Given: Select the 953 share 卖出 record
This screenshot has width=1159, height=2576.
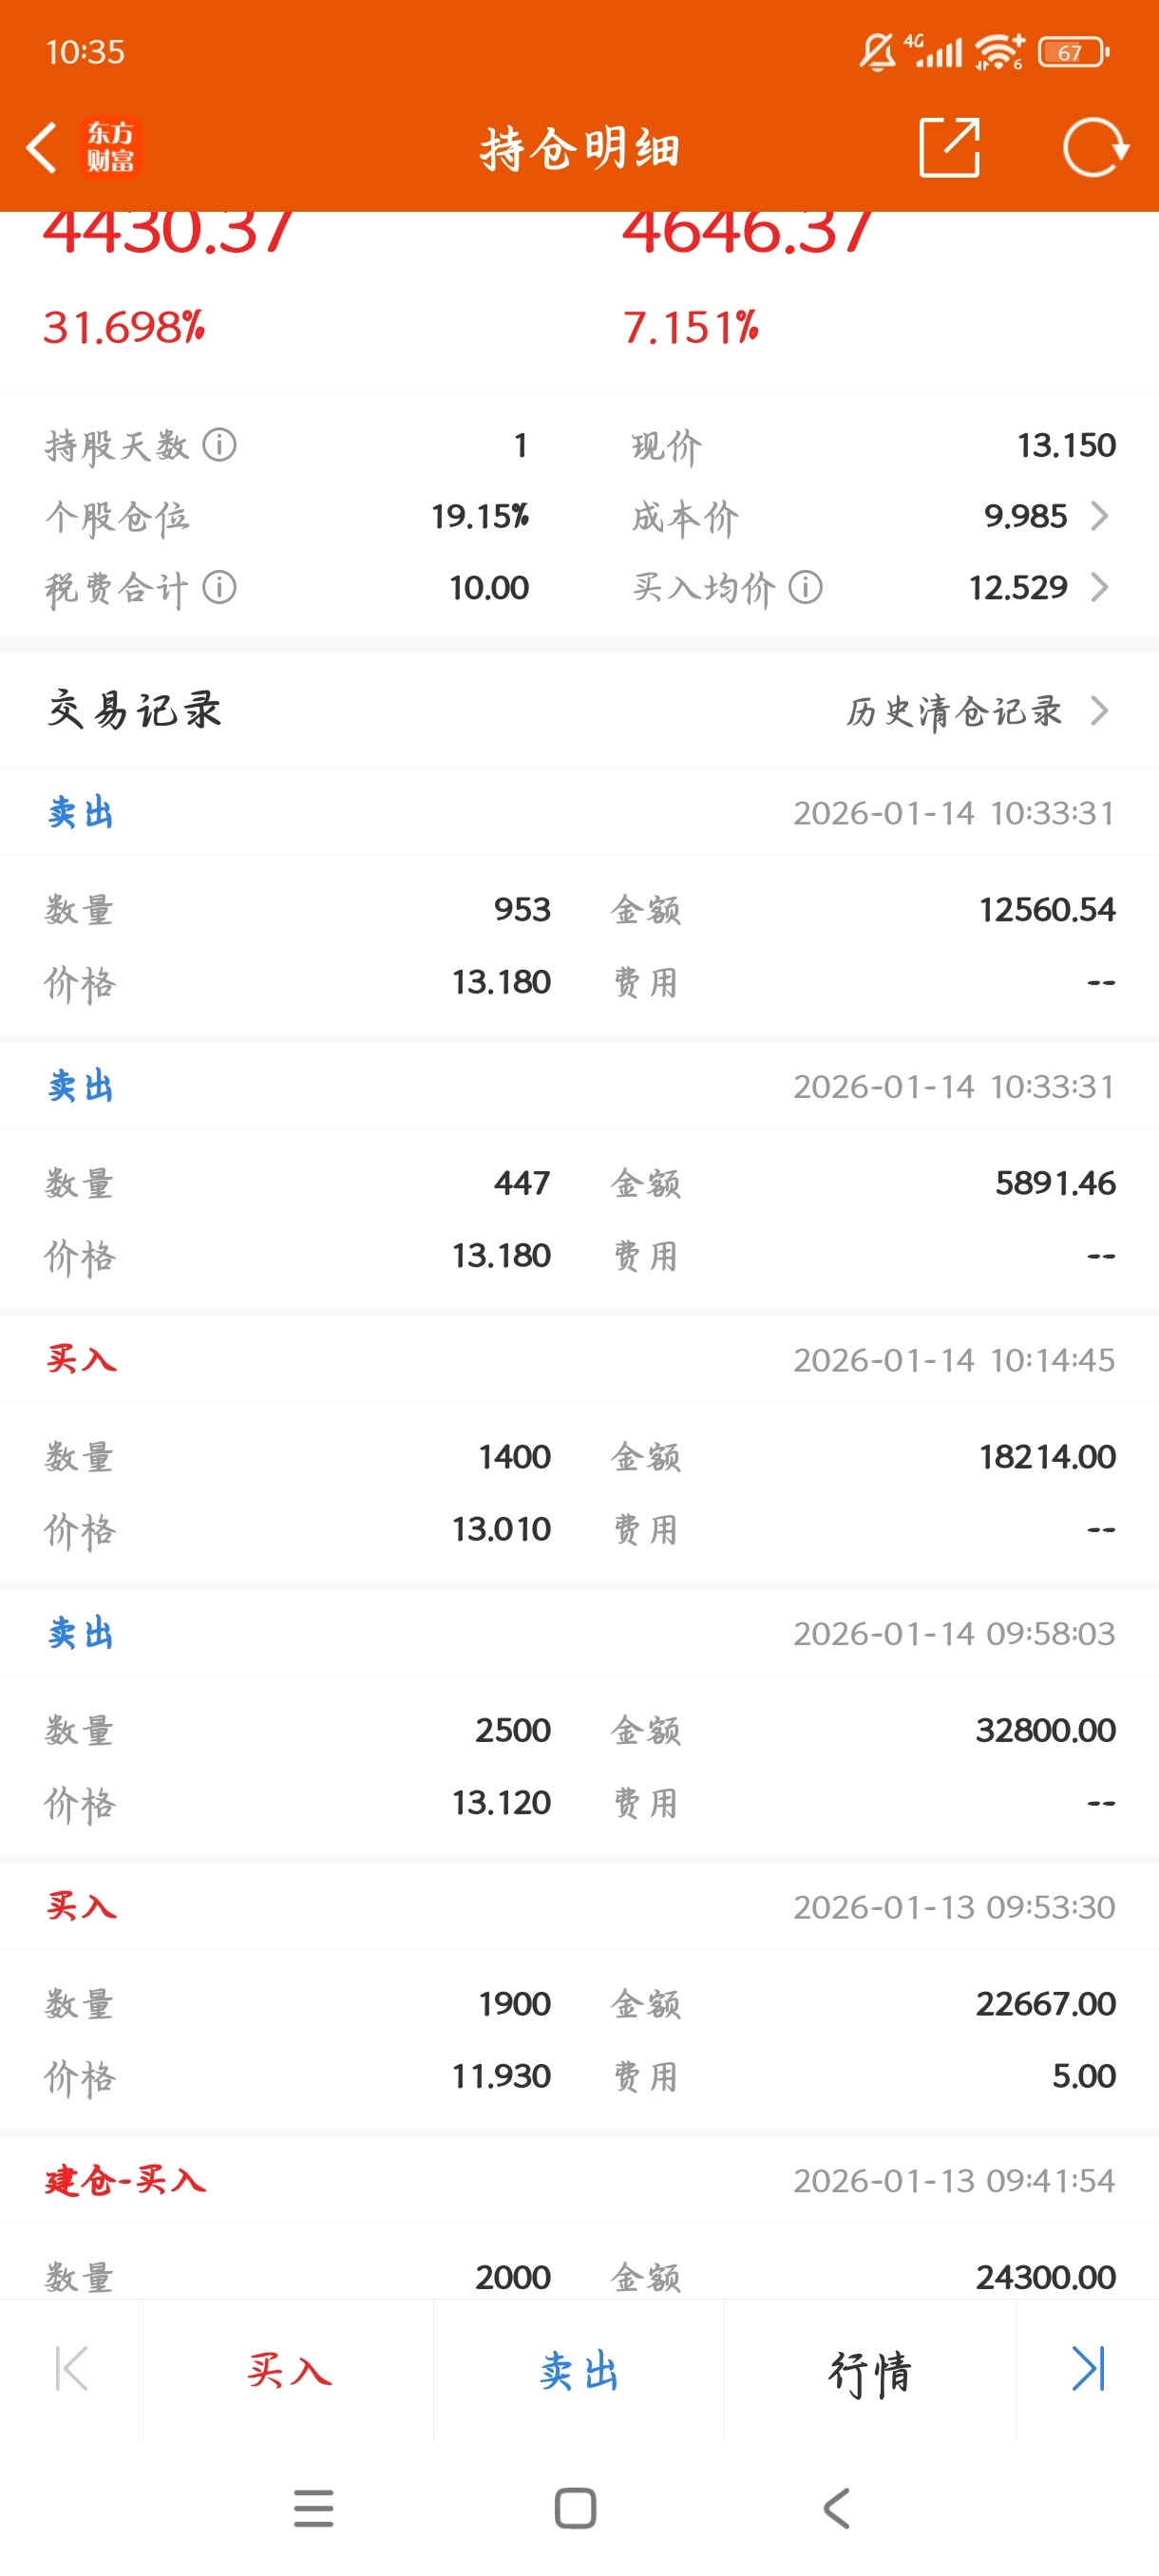Looking at the screenshot, I should pos(579,910).
